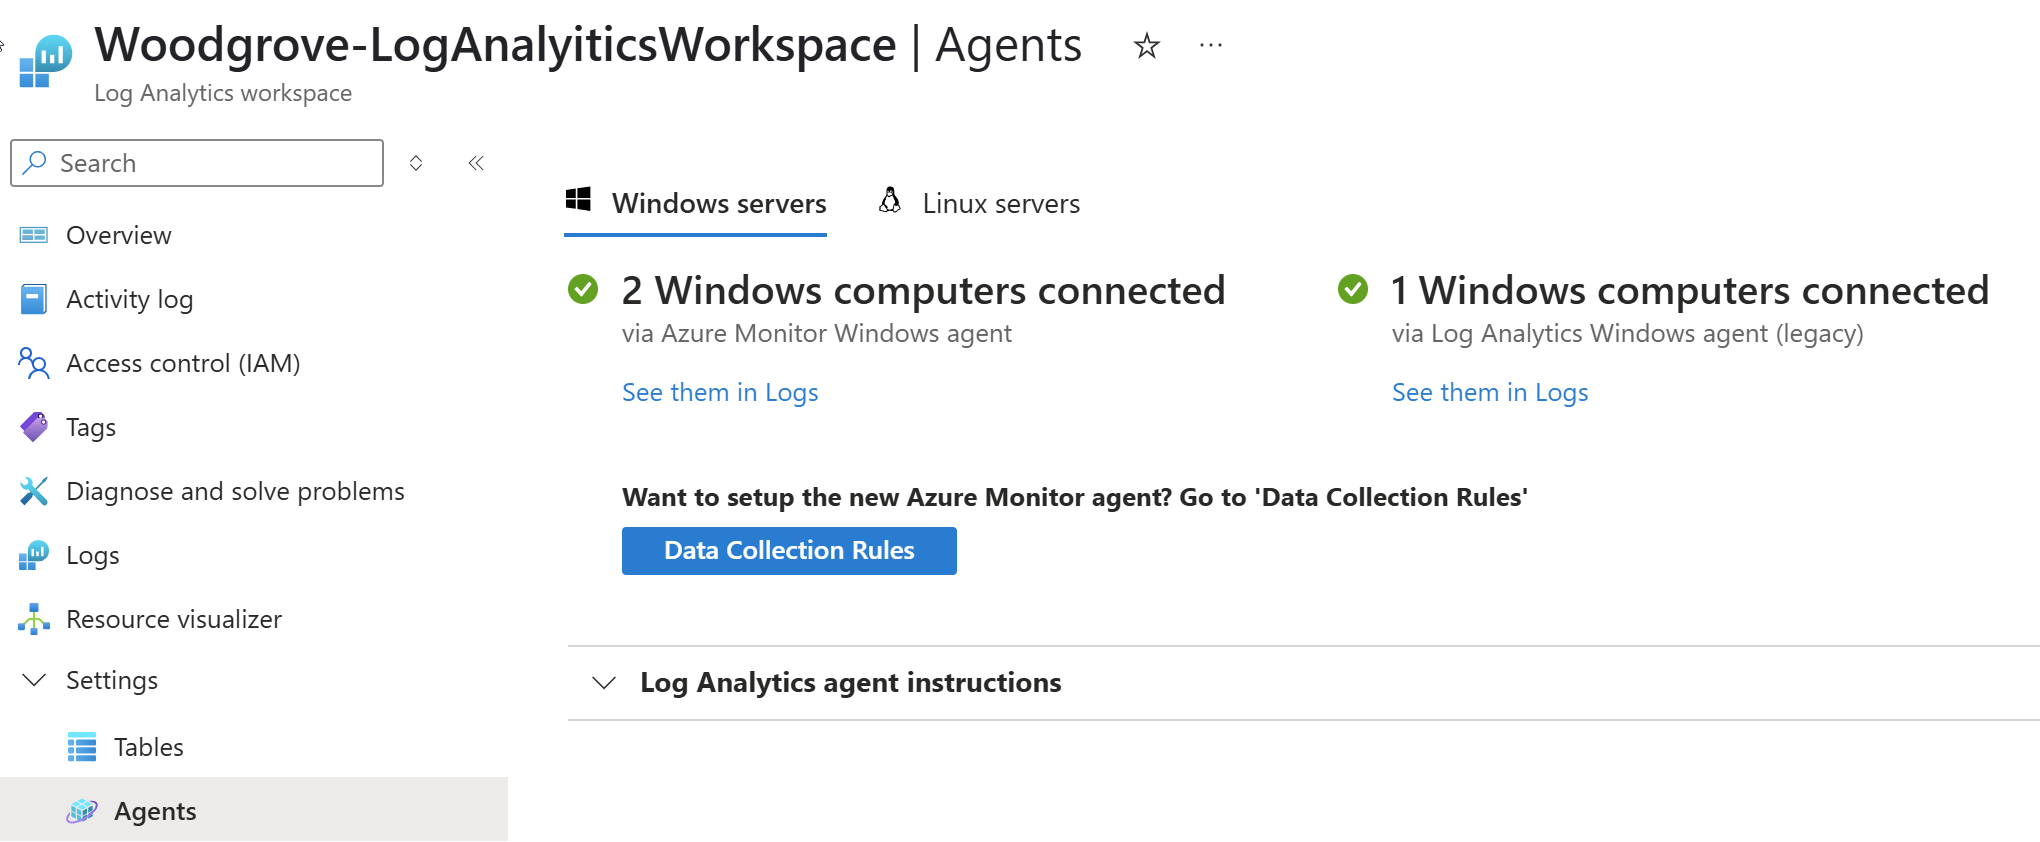Expand Log Analytics agent instructions chevron
The width and height of the screenshot is (2040, 842).
[x=604, y=683]
